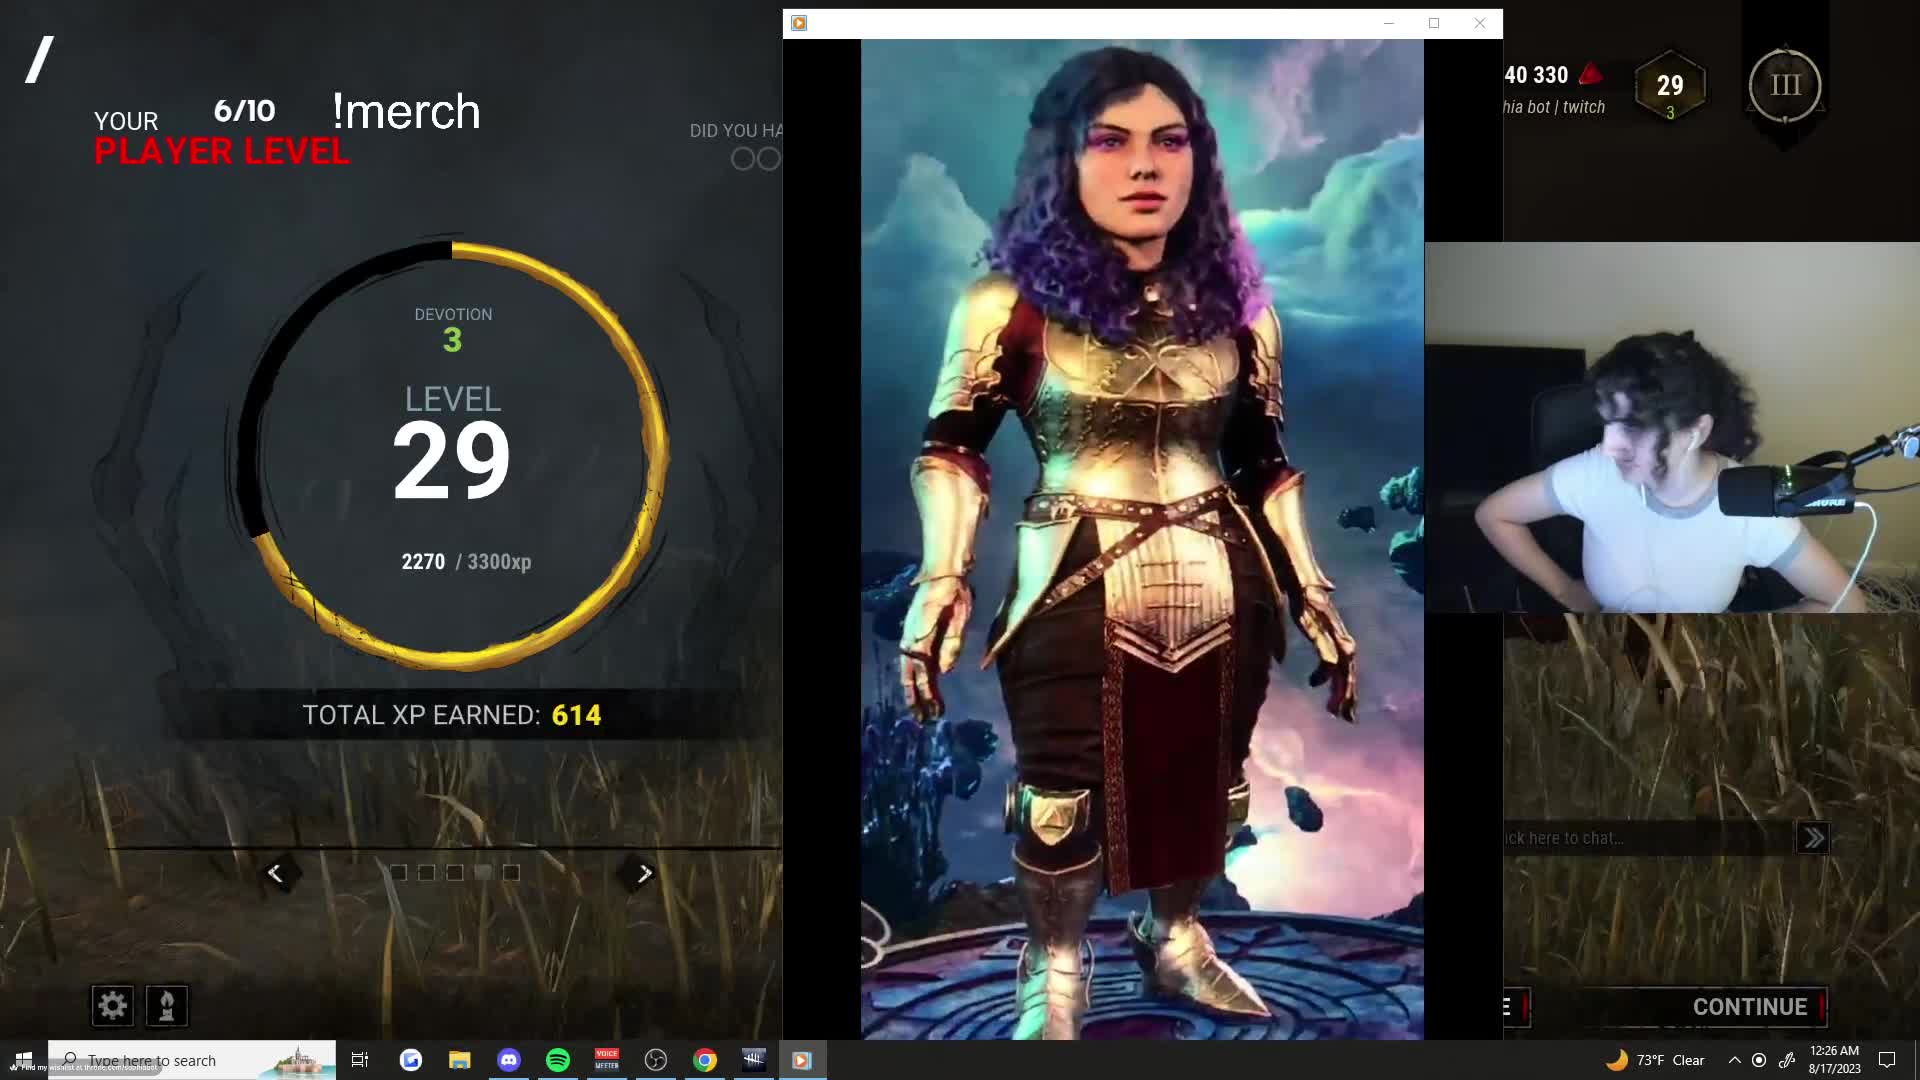Open VoiceMeeter from the taskbar
The width and height of the screenshot is (1920, 1080).
click(607, 1060)
